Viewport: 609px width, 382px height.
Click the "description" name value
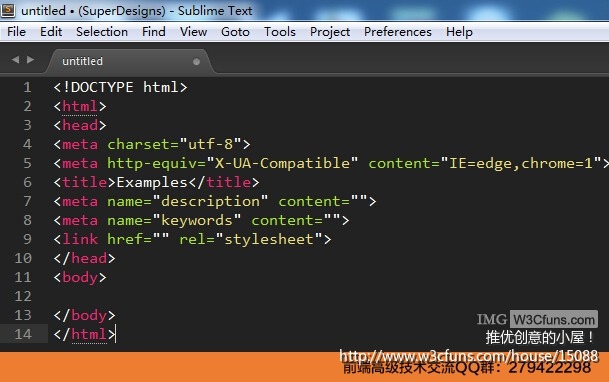(211, 201)
